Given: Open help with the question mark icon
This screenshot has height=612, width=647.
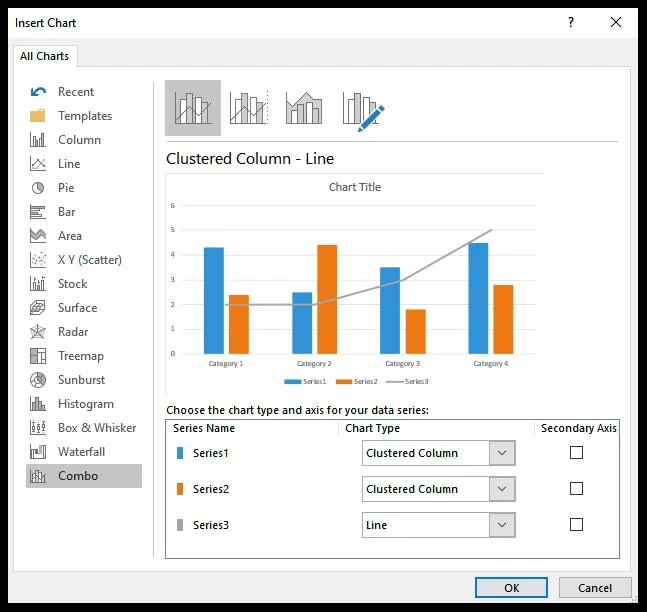Looking at the screenshot, I should (x=571, y=22).
